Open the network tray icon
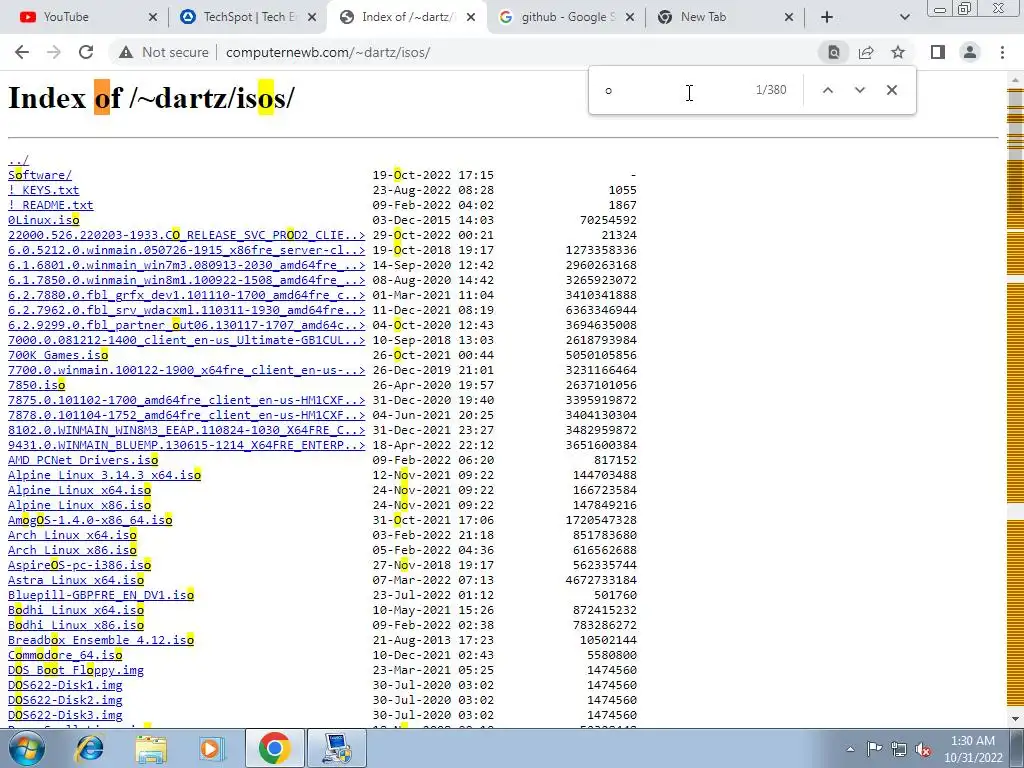 click(899, 749)
